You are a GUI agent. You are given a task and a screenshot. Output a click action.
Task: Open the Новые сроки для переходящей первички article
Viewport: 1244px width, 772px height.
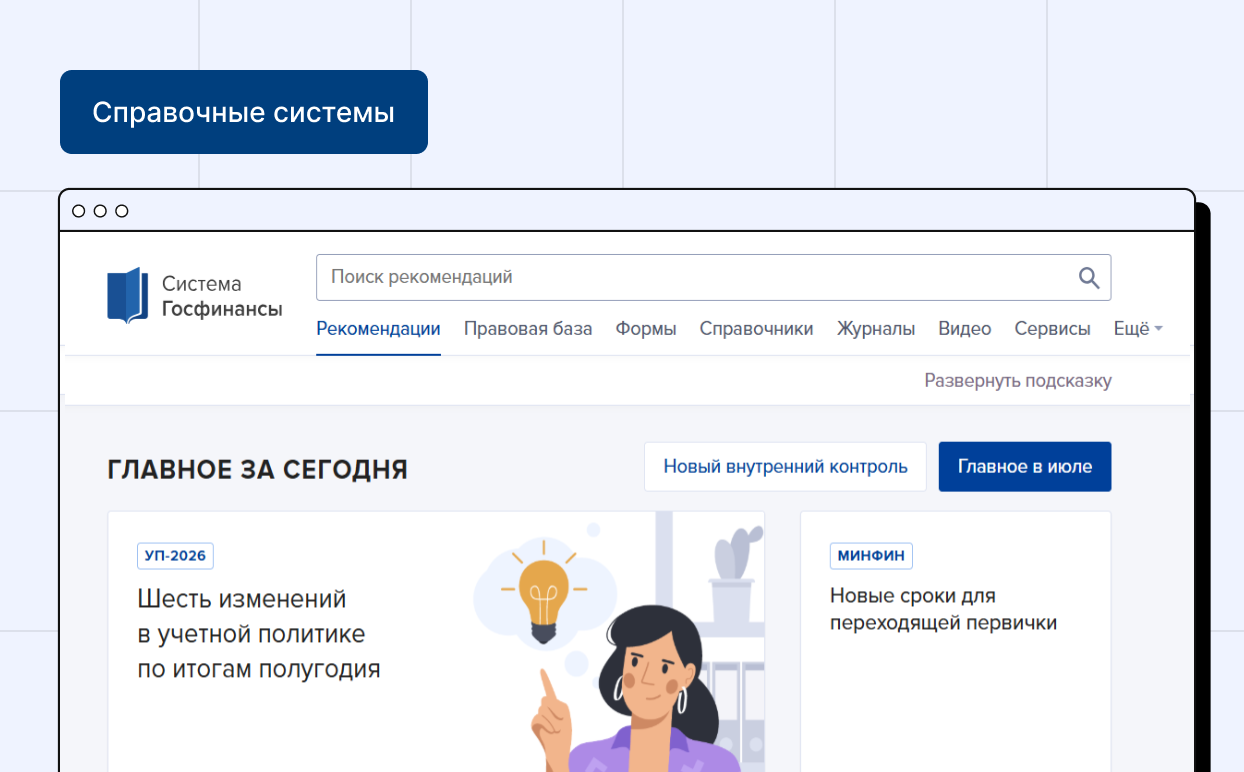point(943,609)
